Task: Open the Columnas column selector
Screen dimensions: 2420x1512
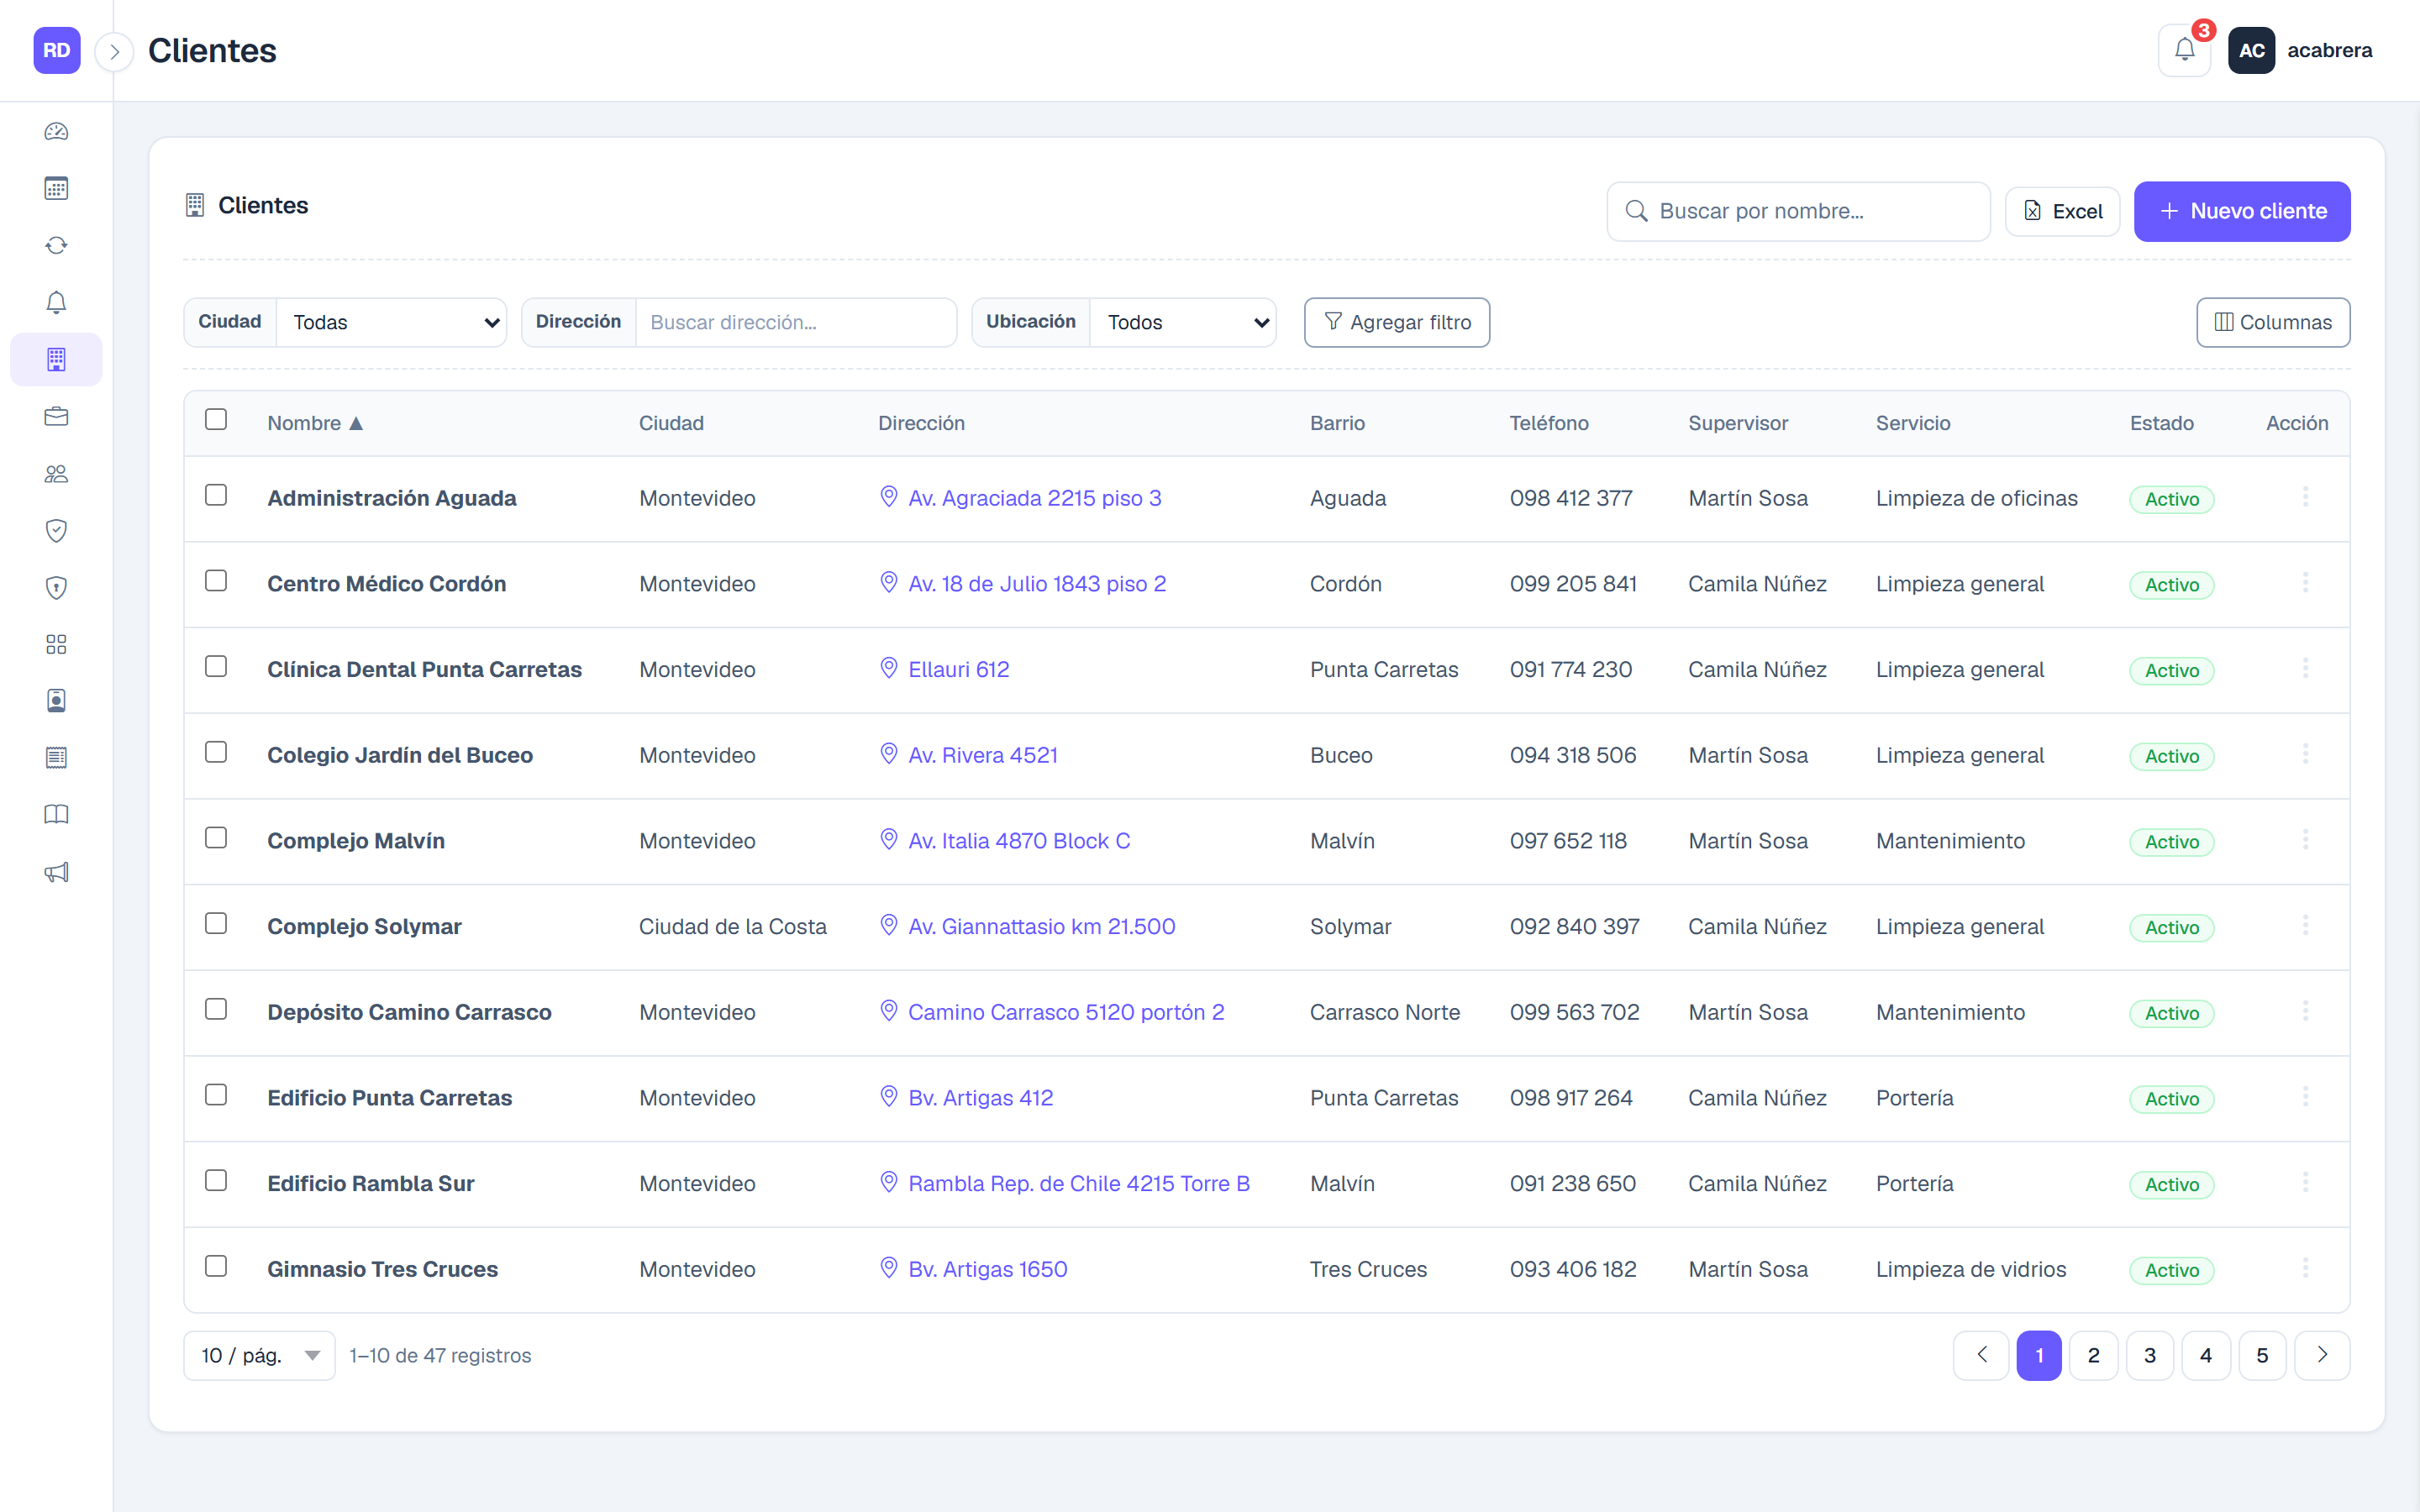Action: tap(2273, 322)
